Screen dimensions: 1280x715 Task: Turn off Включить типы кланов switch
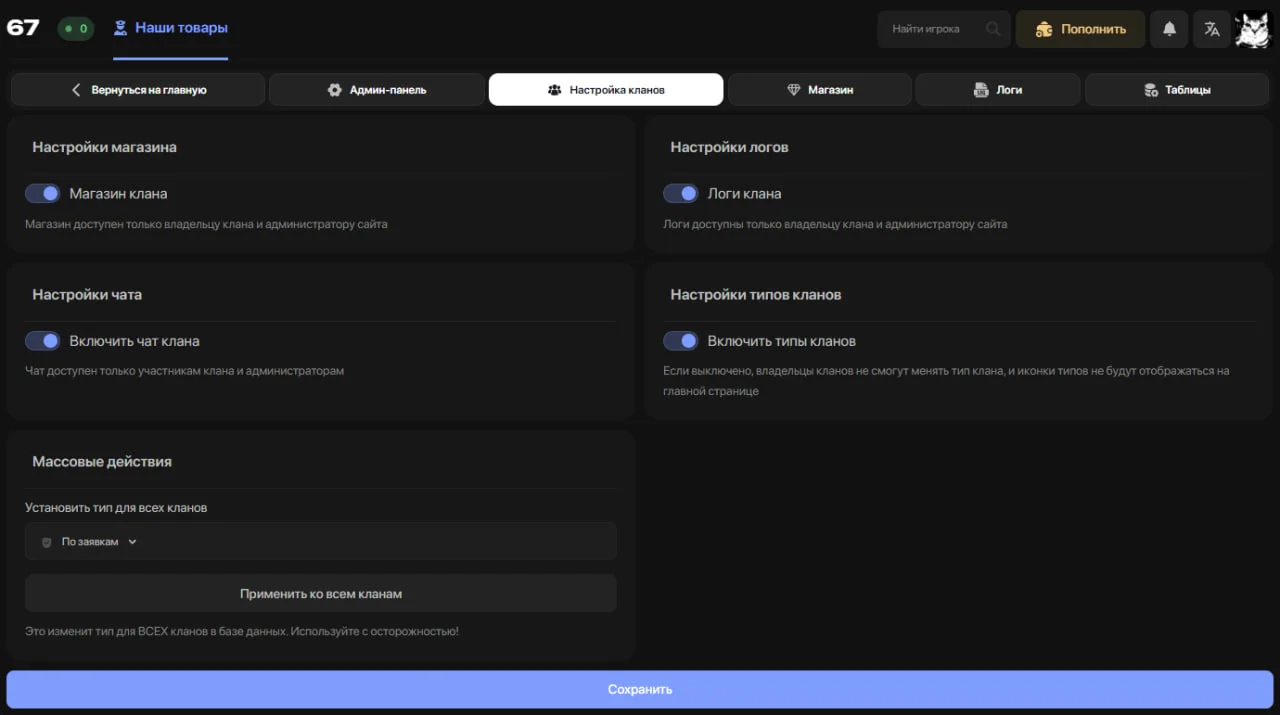(681, 341)
